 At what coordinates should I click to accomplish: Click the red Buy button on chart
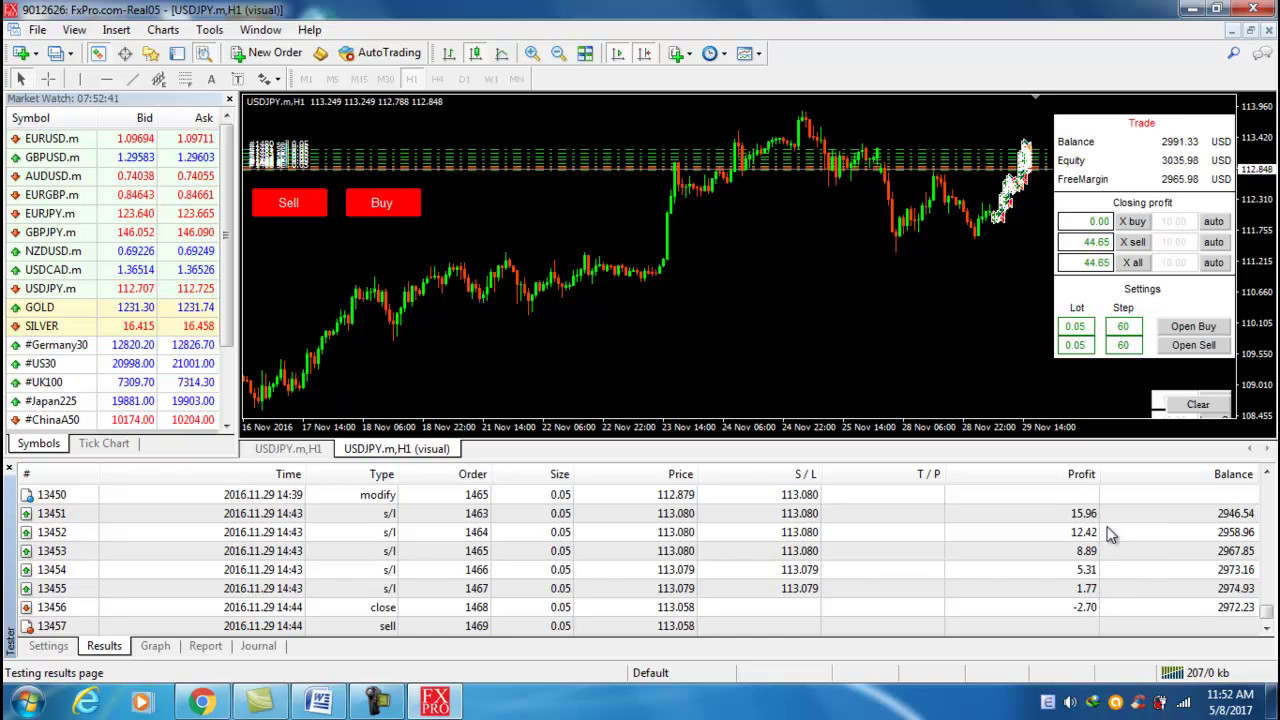click(x=382, y=203)
